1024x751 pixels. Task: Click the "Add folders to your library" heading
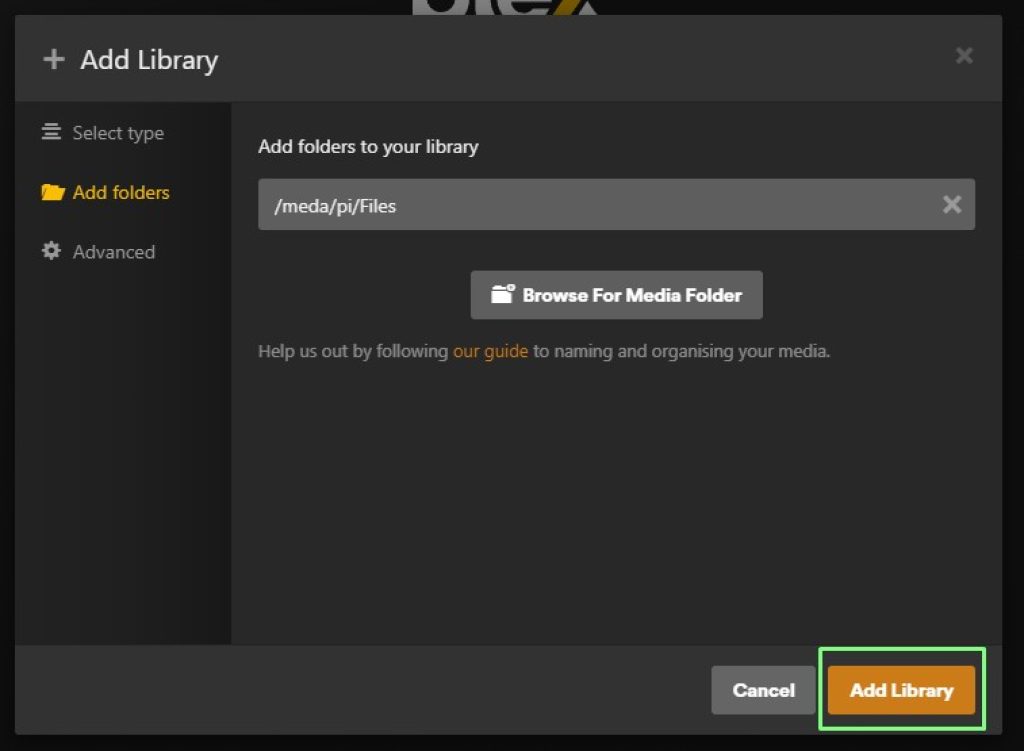coord(368,147)
